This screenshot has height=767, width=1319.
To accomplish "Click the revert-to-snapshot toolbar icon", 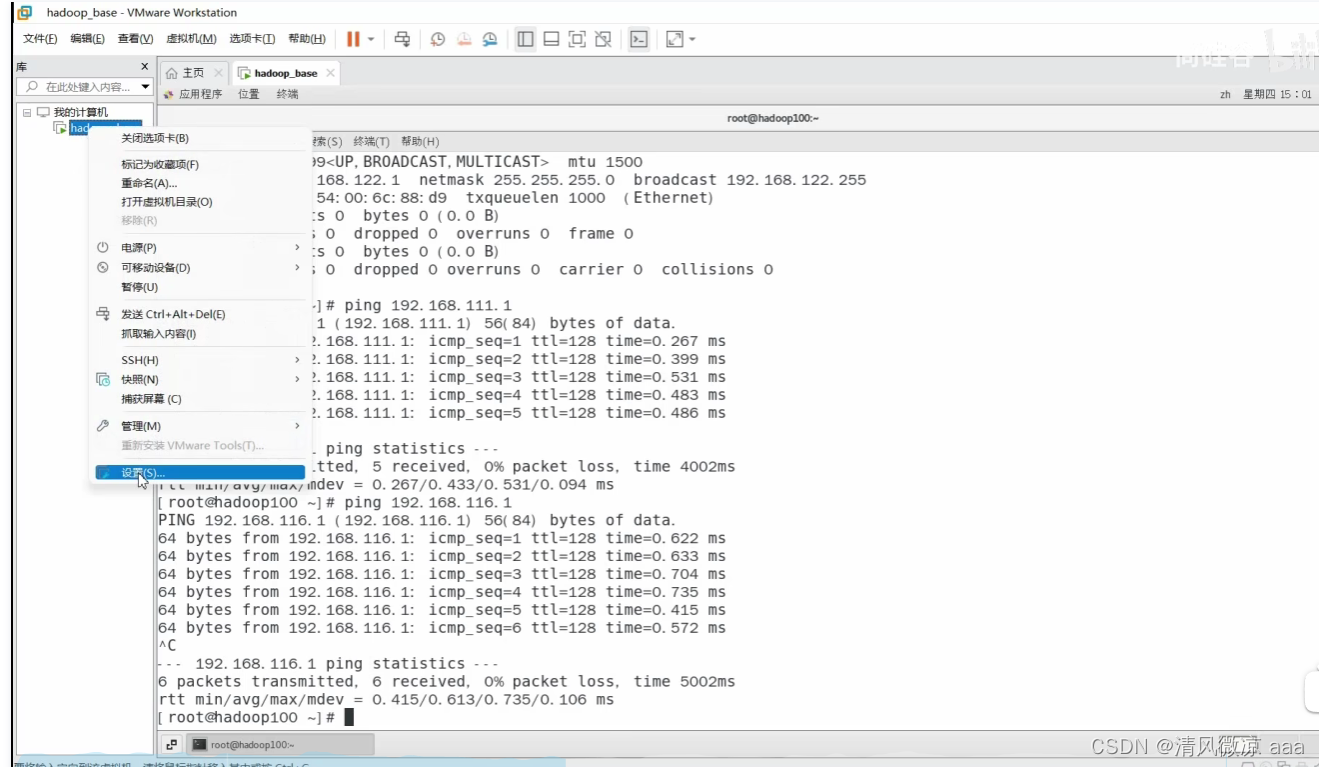I will 464,39.
